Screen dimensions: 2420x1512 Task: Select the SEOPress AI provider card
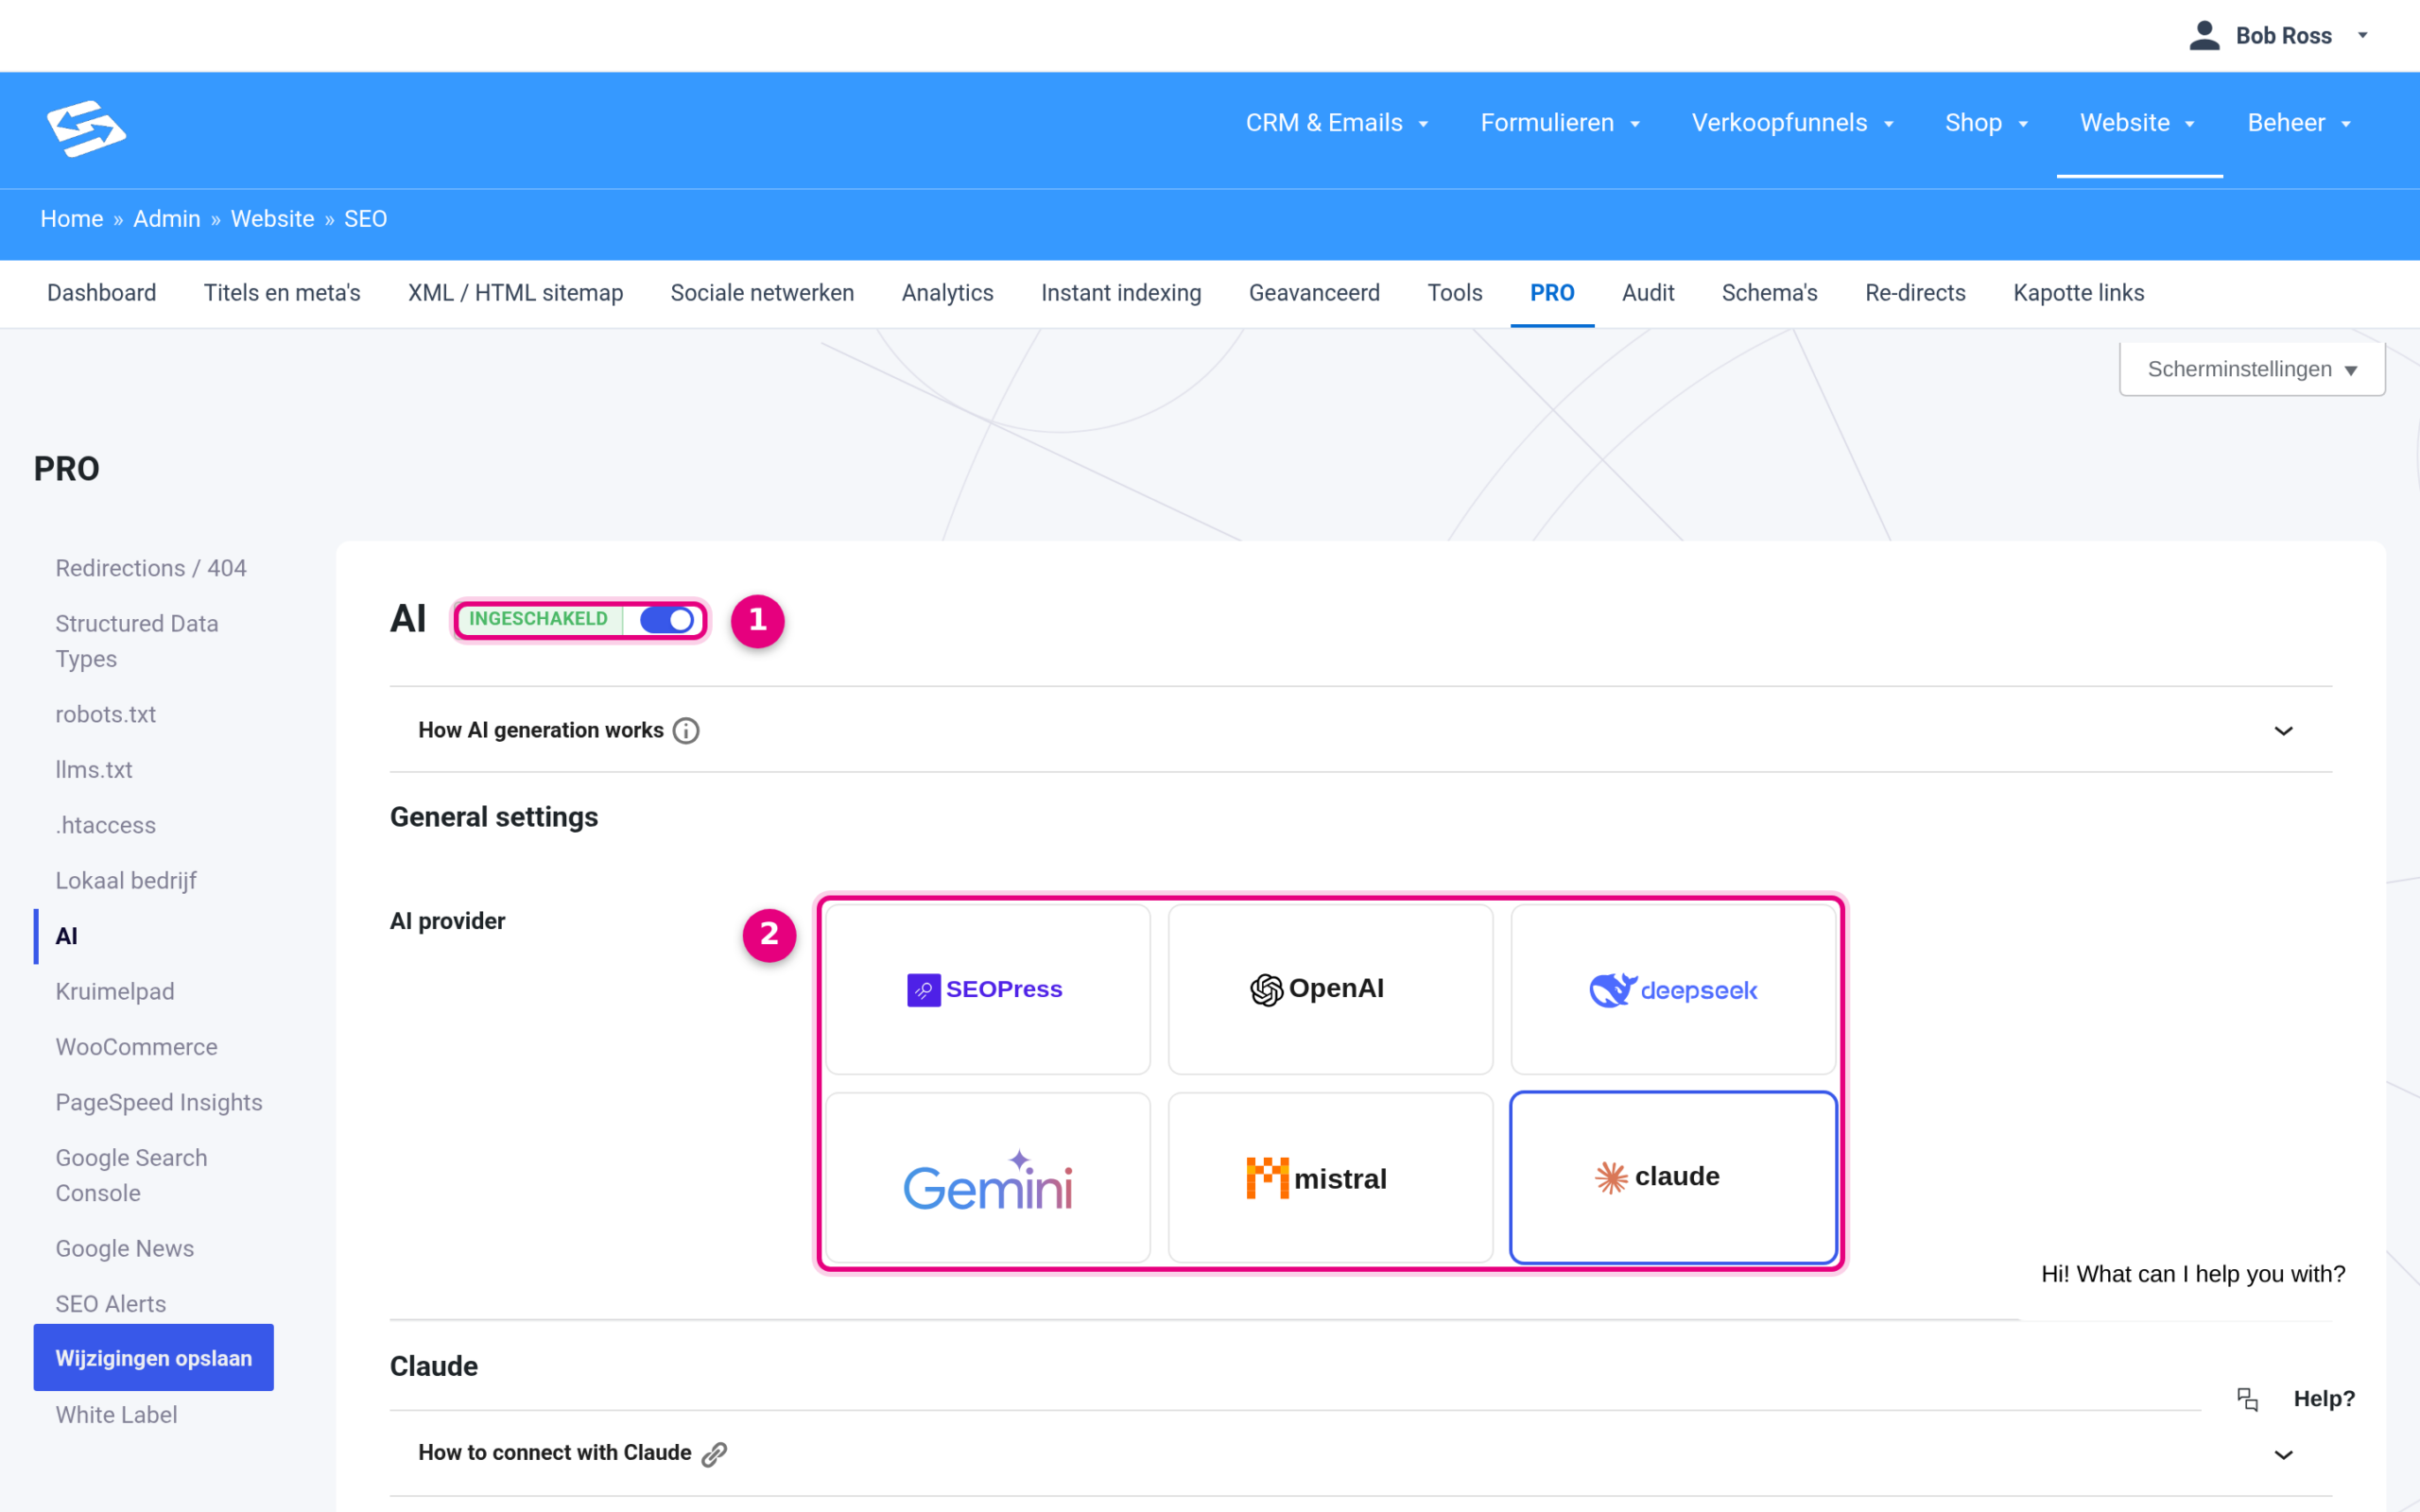pyautogui.click(x=988, y=990)
